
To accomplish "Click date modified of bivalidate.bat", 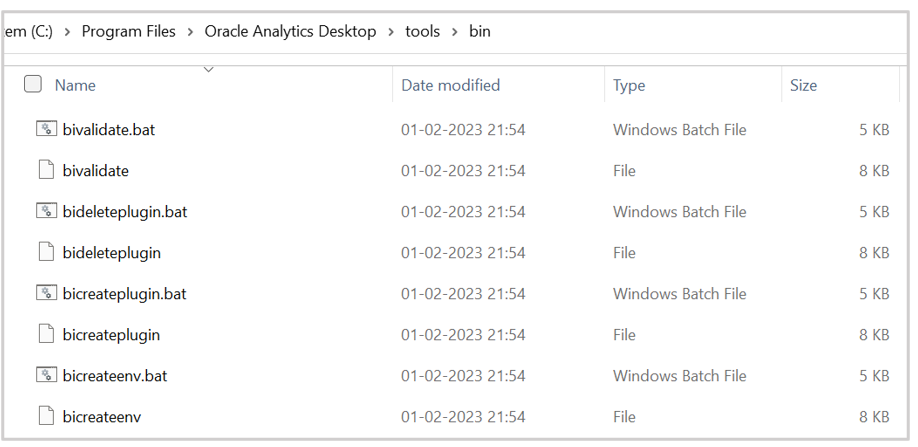I will 463,129.
